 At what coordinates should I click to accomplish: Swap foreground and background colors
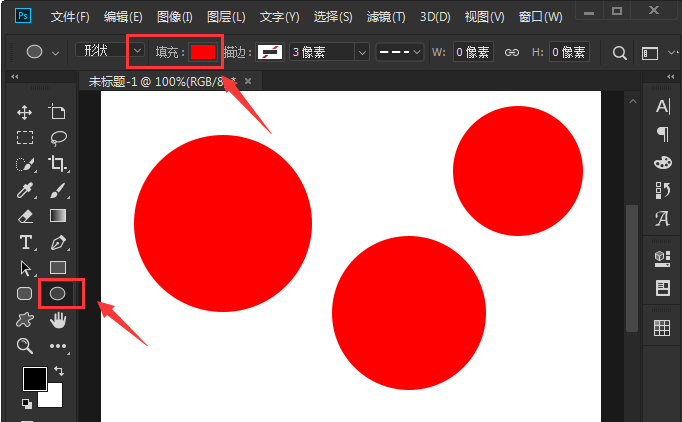58,371
